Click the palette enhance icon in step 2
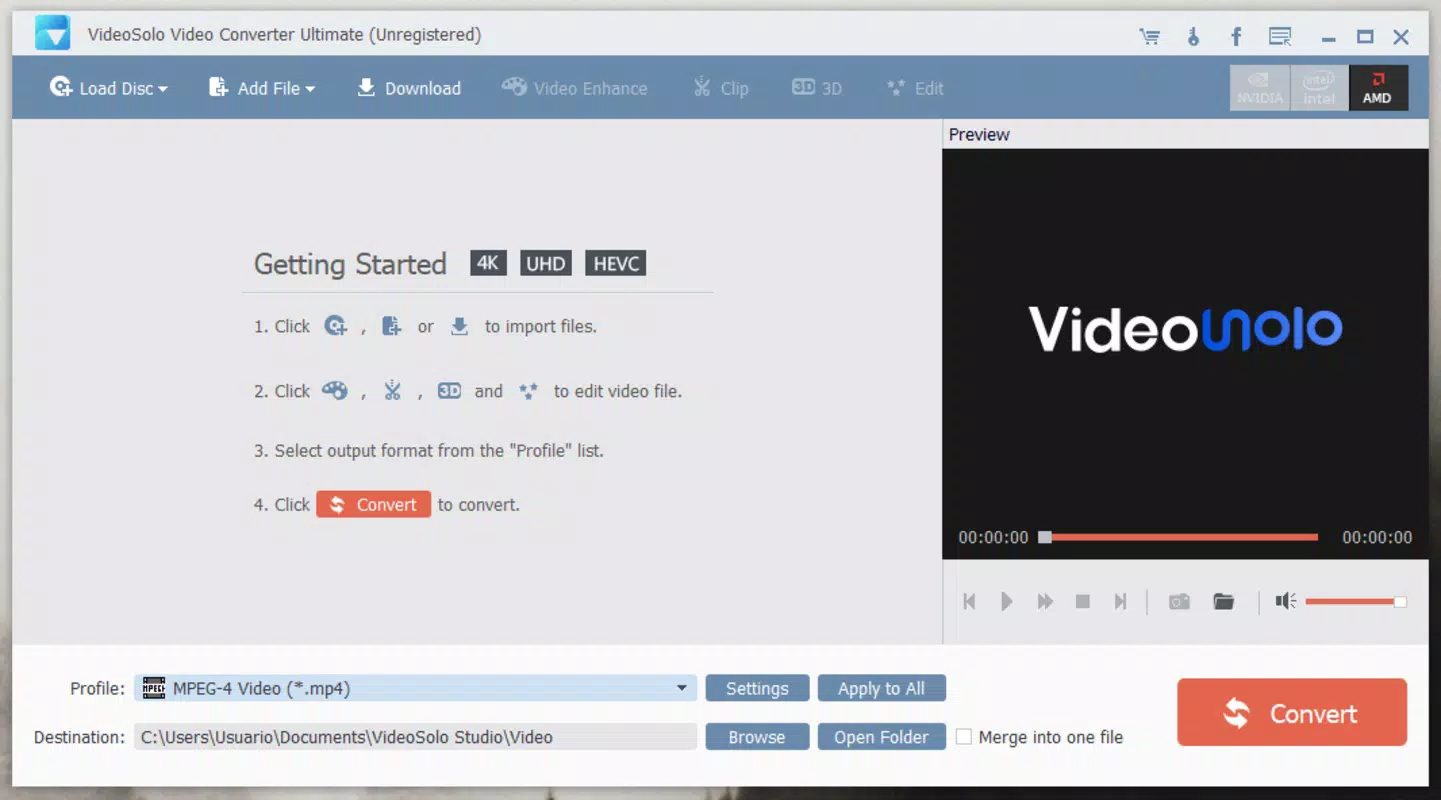The height and width of the screenshot is (800, 1441). 335,391
